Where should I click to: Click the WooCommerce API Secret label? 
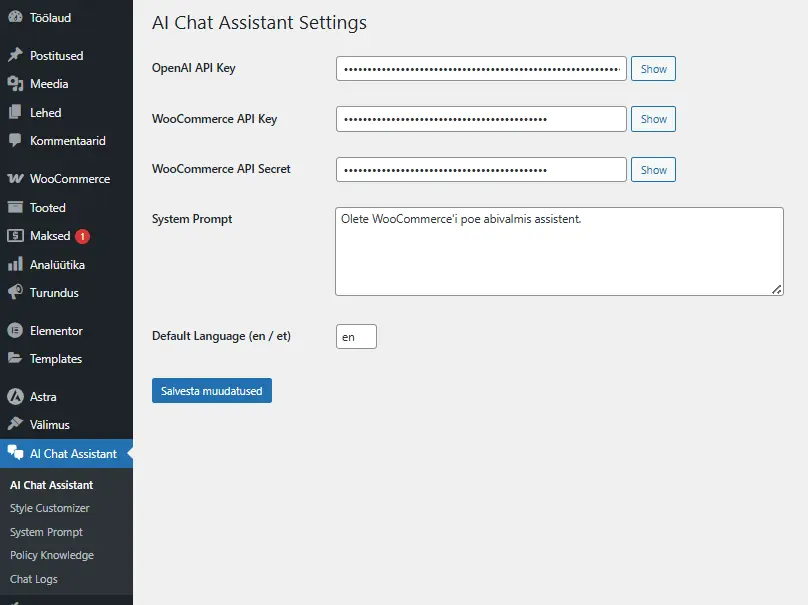tap(221, 169)
